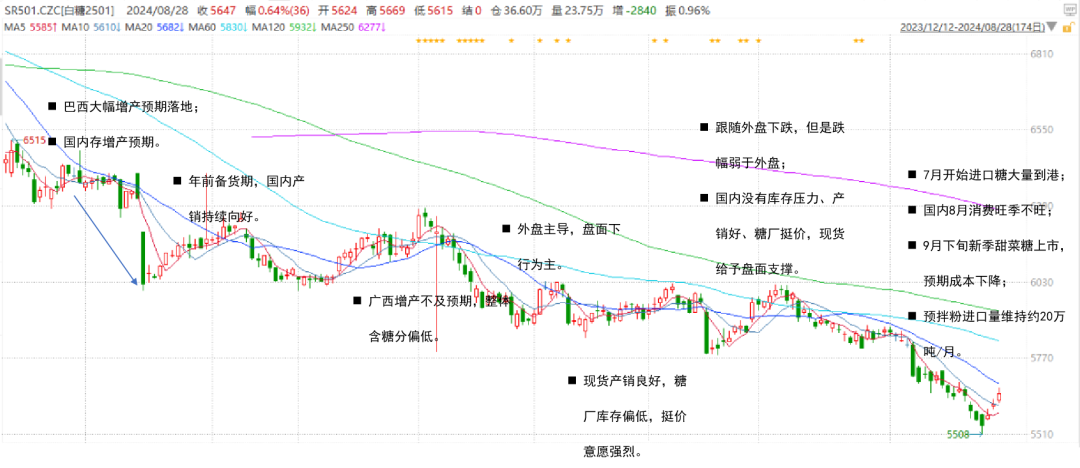Click the second five-star news marker cluster
This screenshot has width=1080, height=468.
(470, 41)
